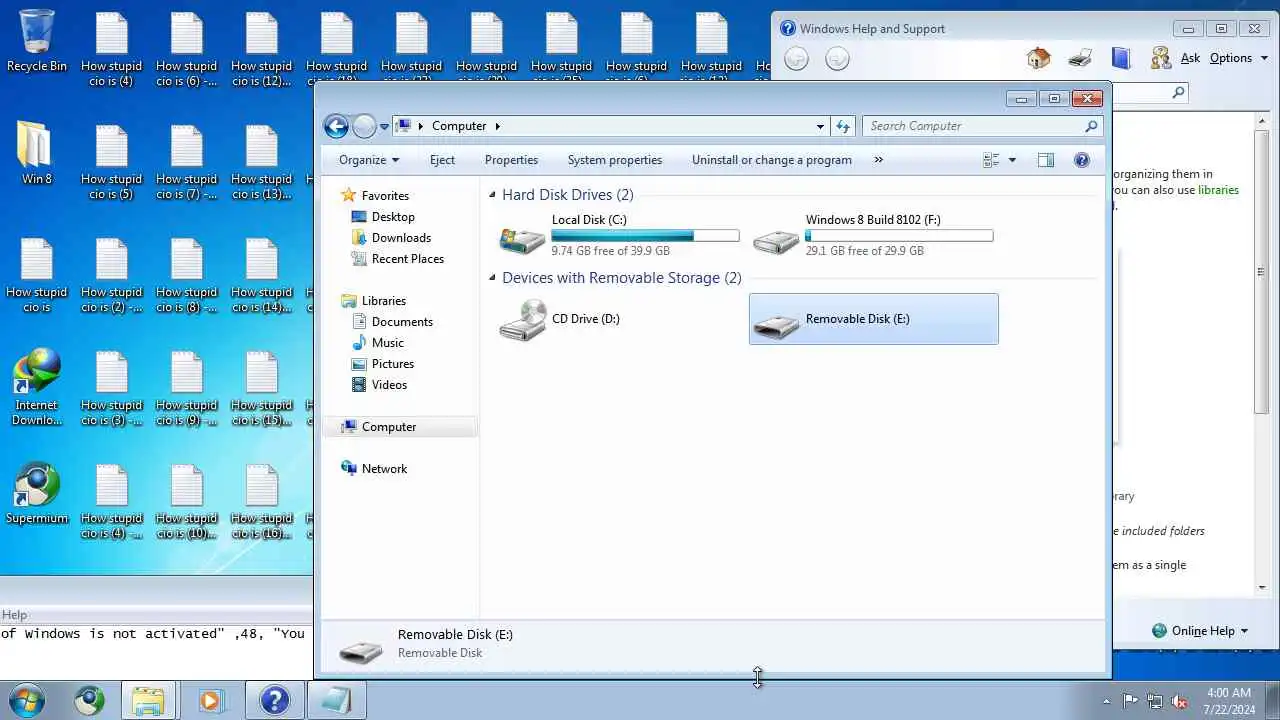Select Network in the navigation pane
Viewport: 1280px width, 720px height.
tap(384, 469)
